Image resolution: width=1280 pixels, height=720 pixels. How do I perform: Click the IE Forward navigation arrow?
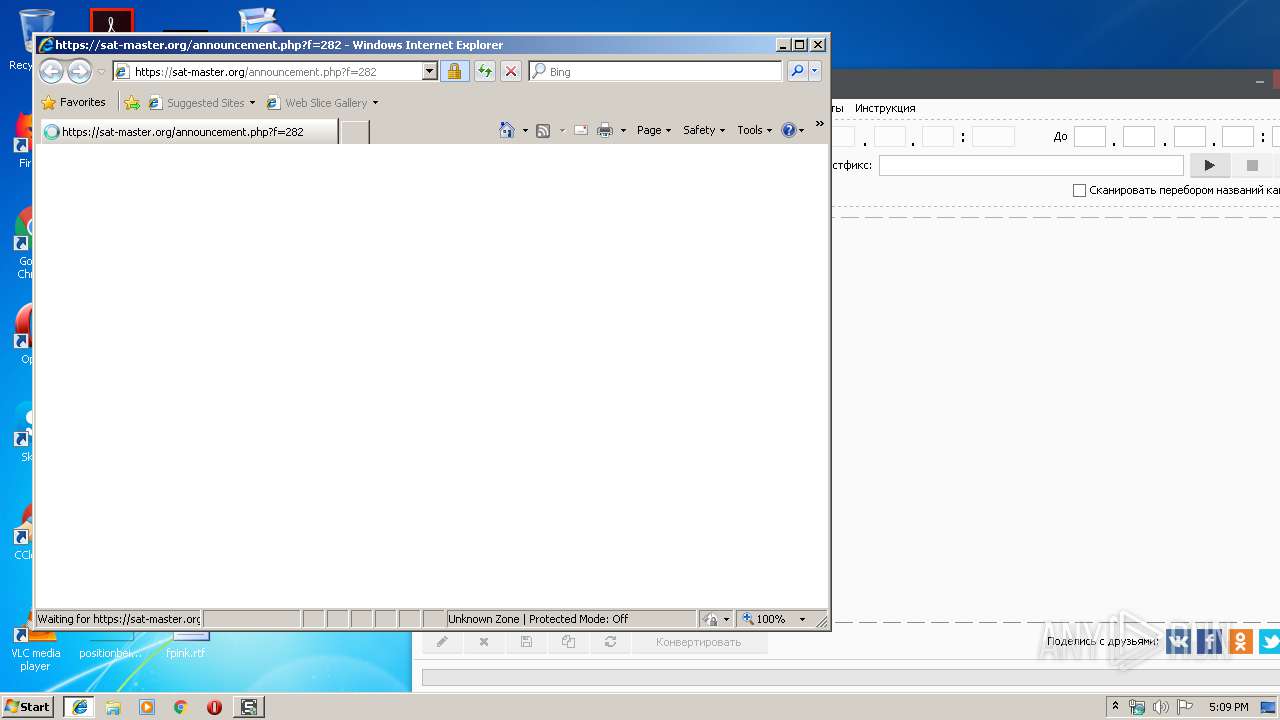click(x=79, y=71)
